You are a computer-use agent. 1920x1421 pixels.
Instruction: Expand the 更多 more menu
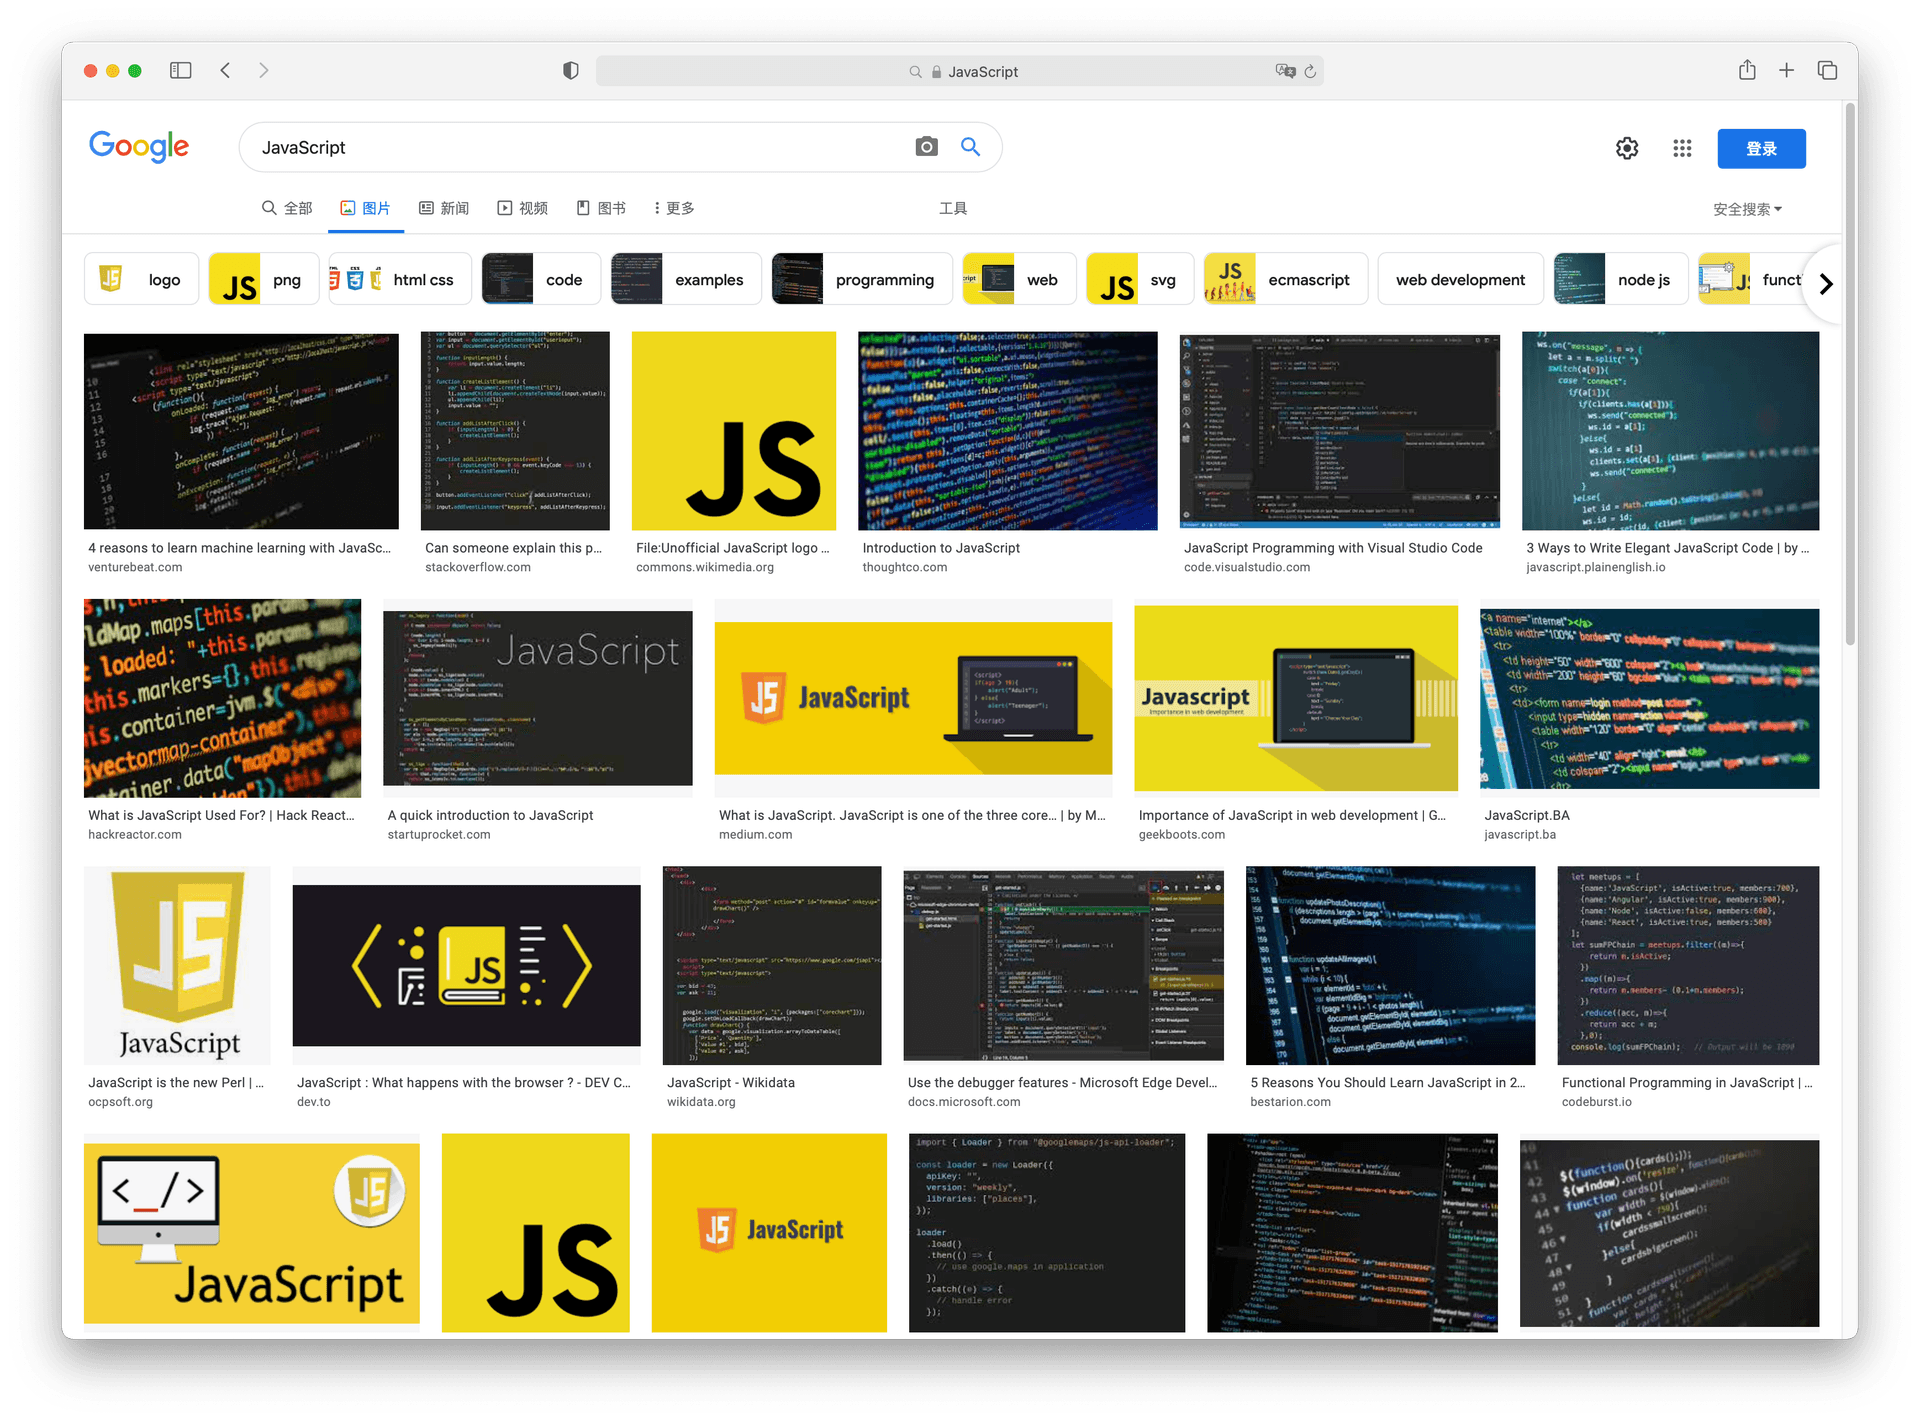pos(674,208)
